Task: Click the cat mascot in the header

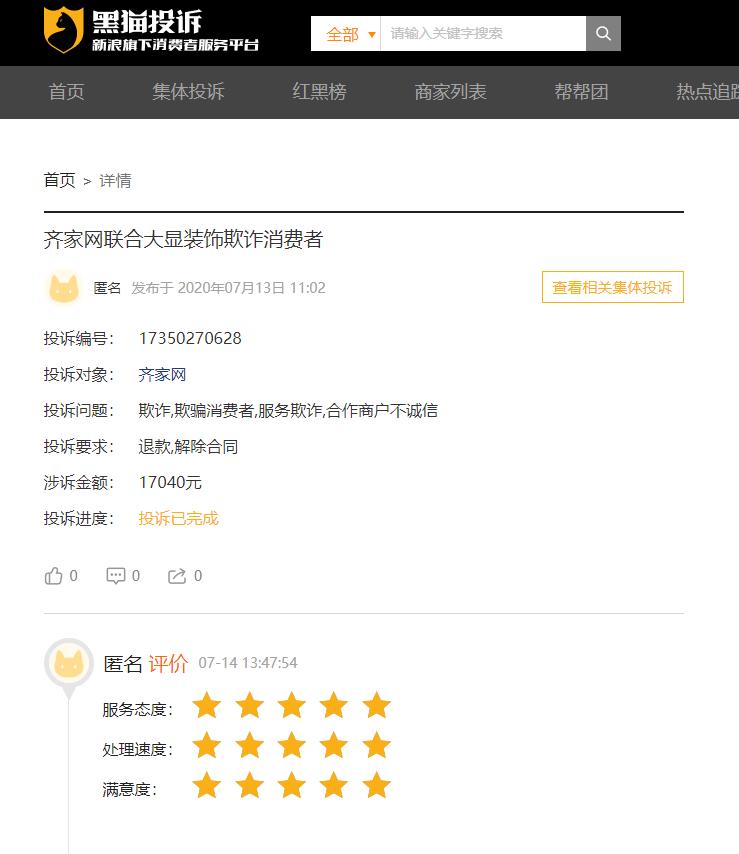Action: (62, 30)
